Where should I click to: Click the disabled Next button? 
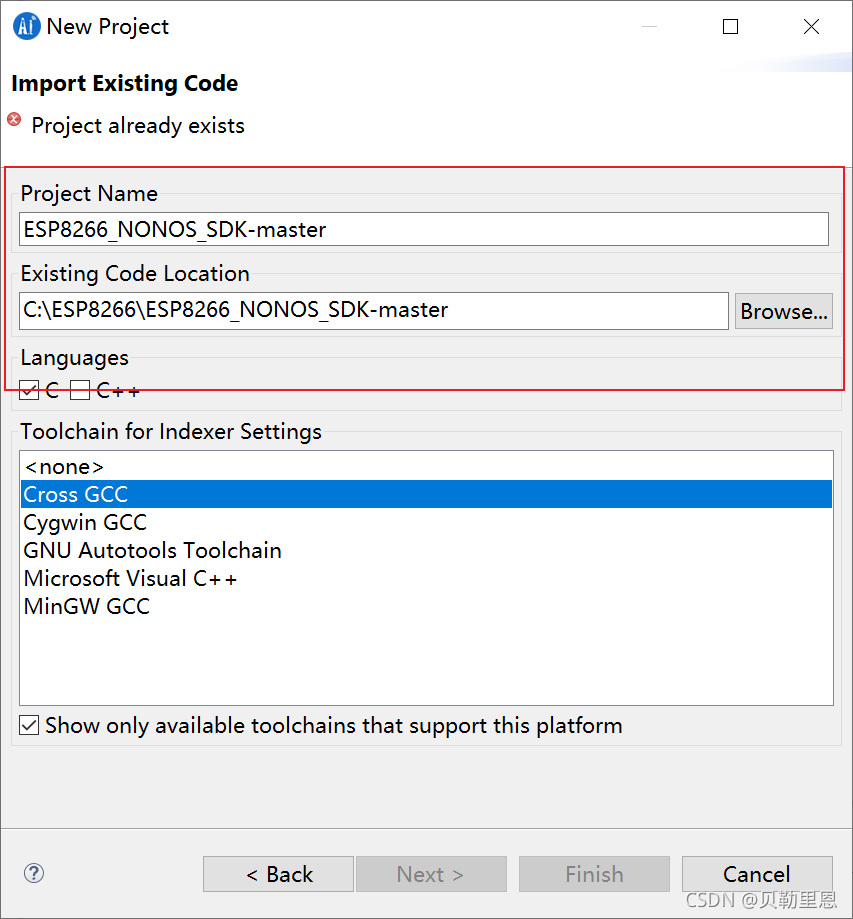pyautogui.click(x=431, y=874)
